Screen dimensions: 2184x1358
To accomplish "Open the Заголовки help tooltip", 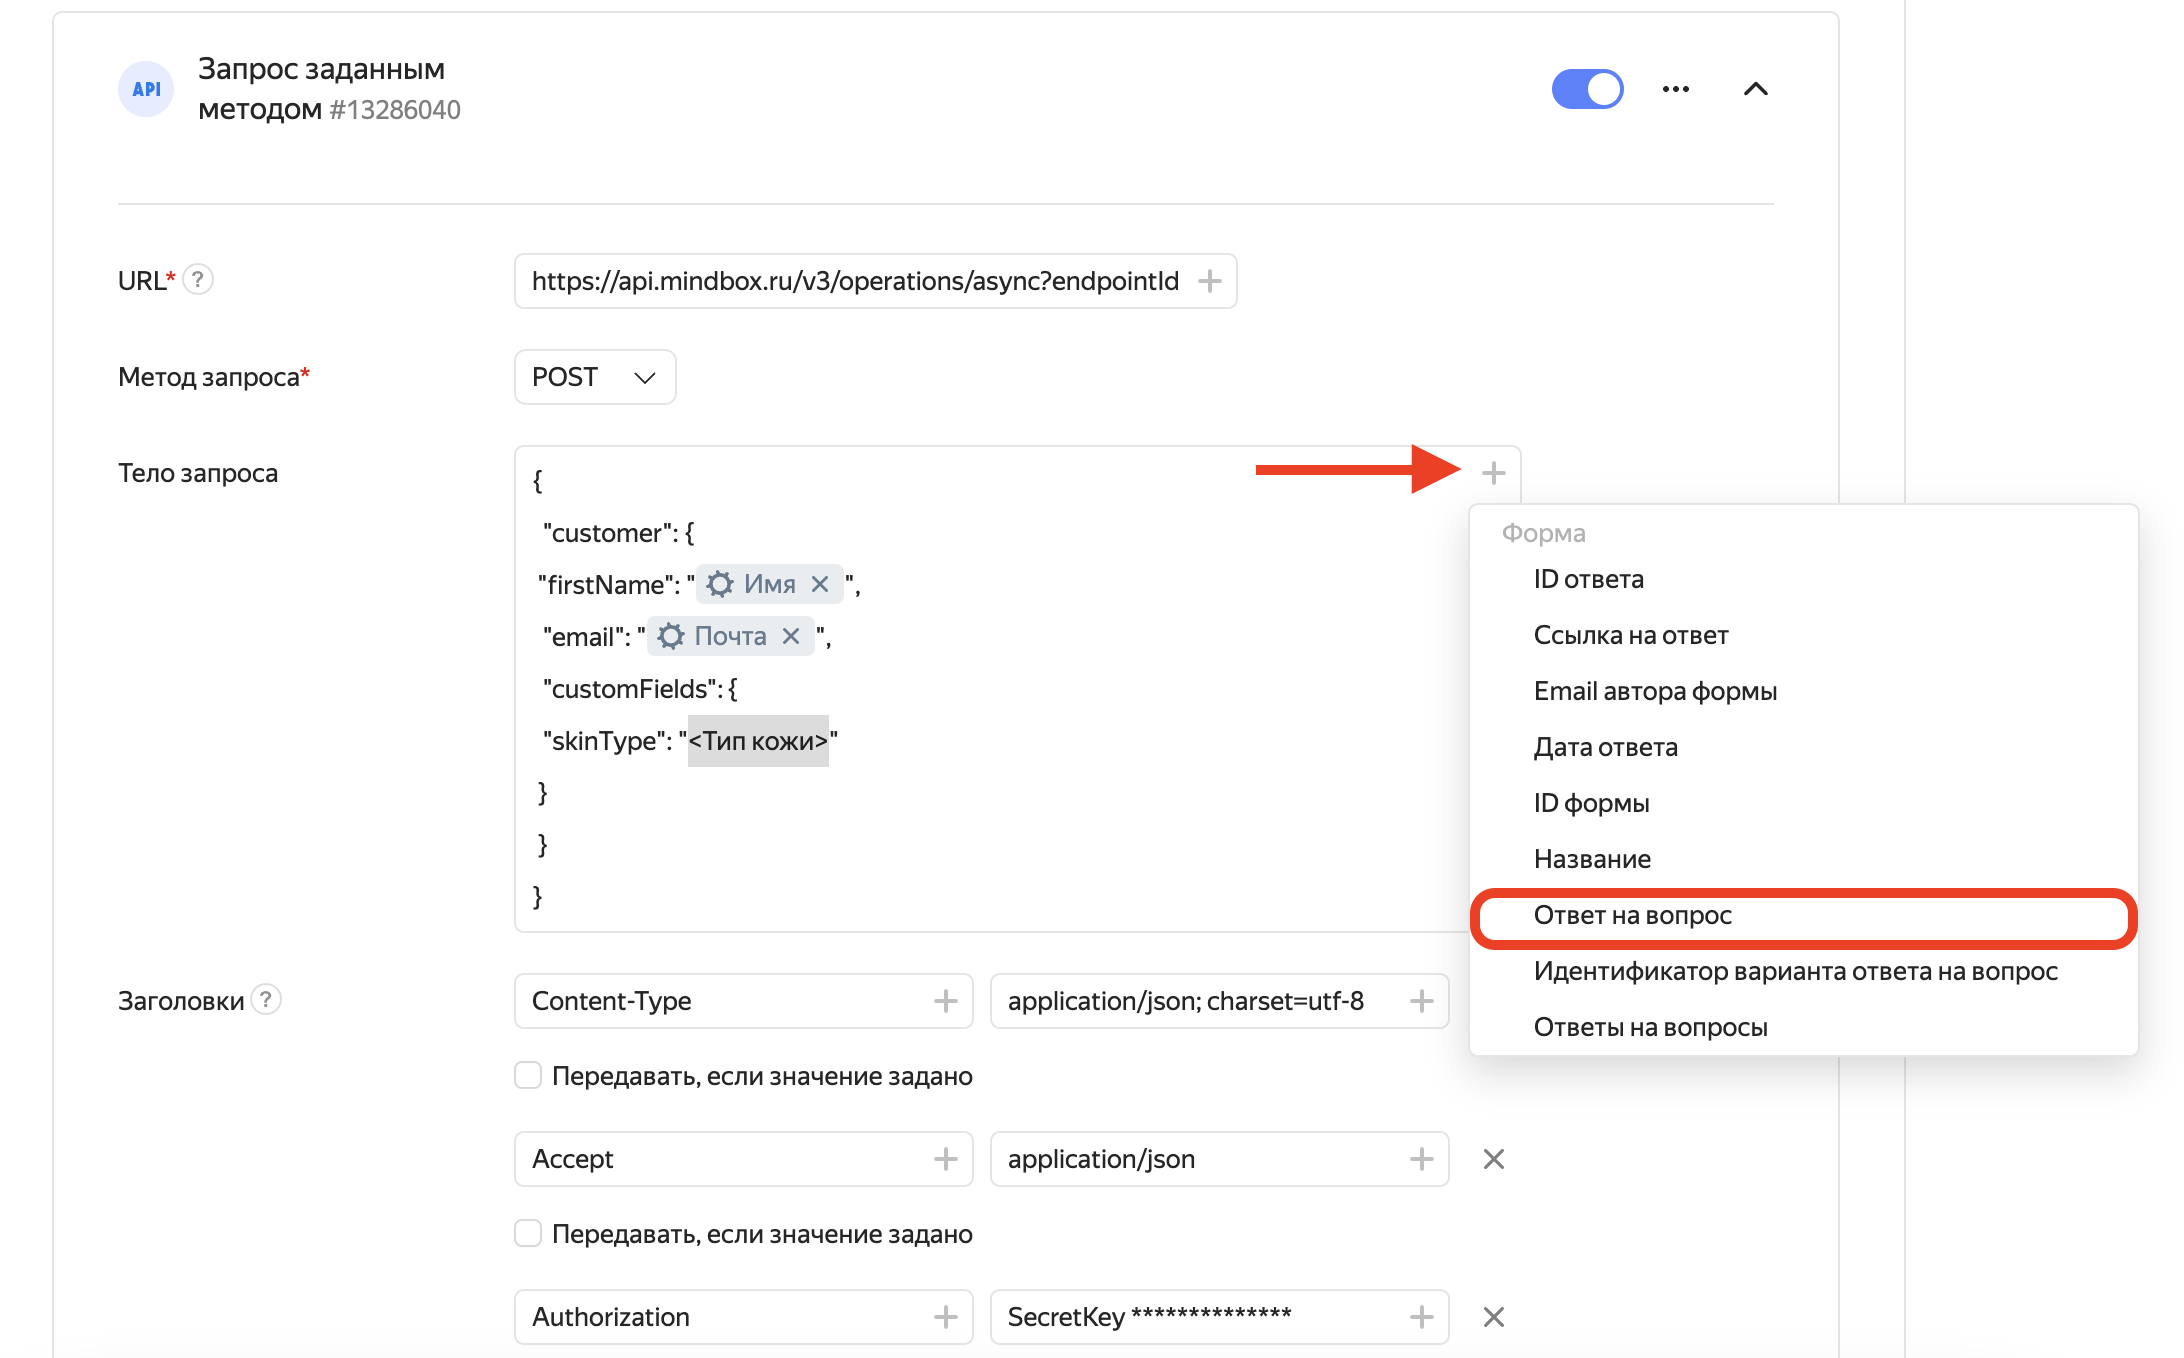I will [266, 999].
